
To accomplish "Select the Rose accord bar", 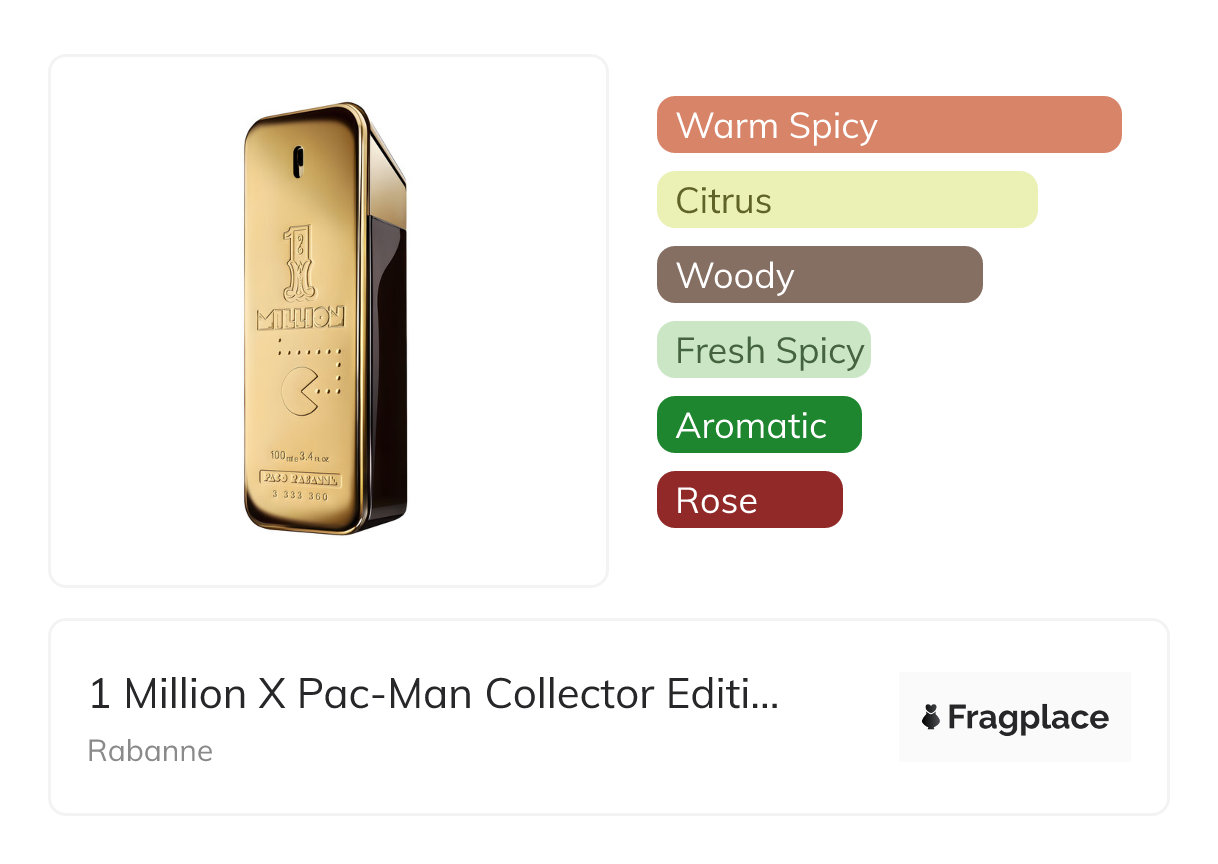I will (x=749, y=500).
